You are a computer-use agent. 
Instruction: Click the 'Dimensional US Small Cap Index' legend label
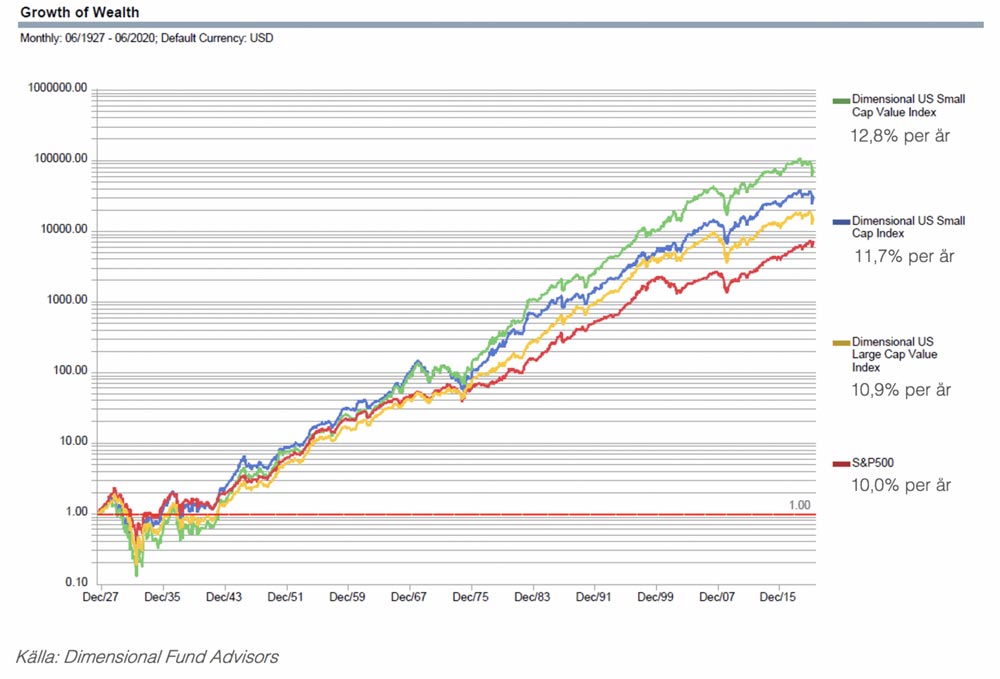[908, 227]
